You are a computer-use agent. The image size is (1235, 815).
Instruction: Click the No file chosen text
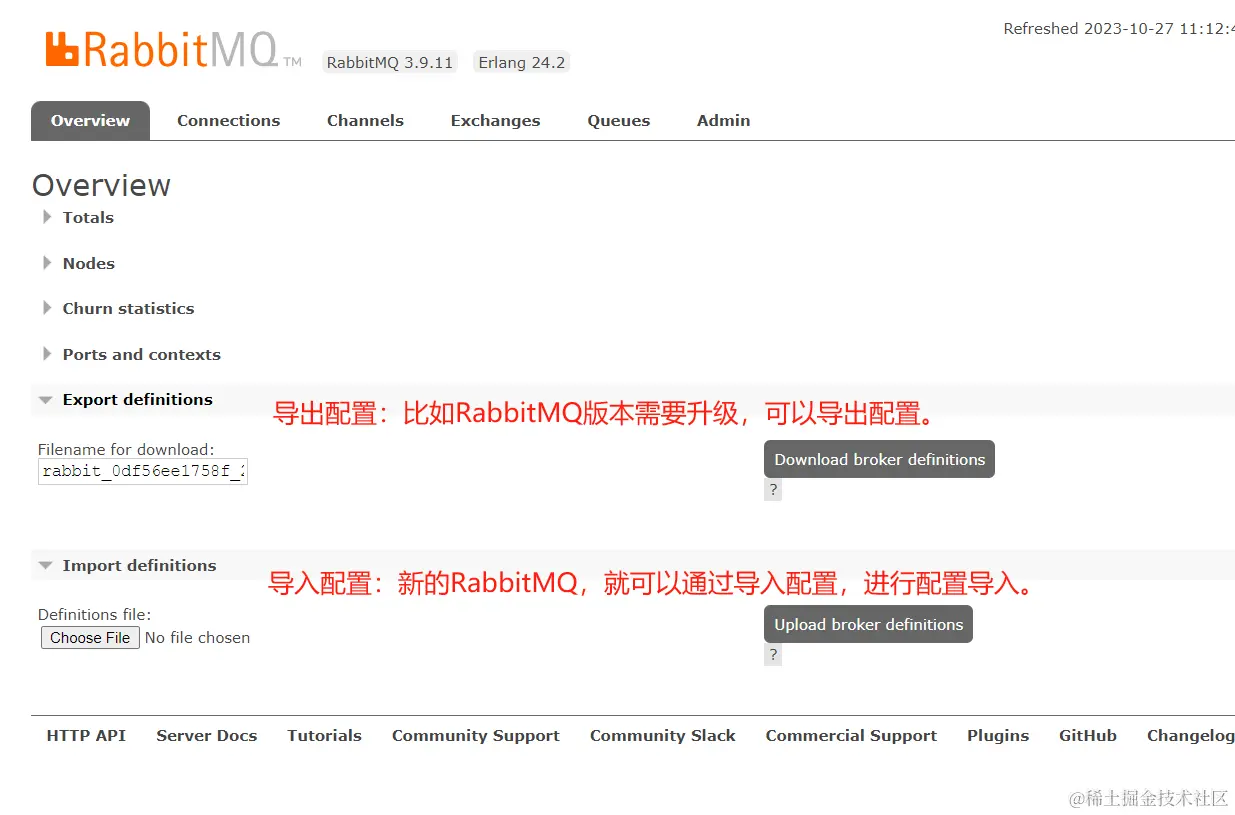pos(197,638)
